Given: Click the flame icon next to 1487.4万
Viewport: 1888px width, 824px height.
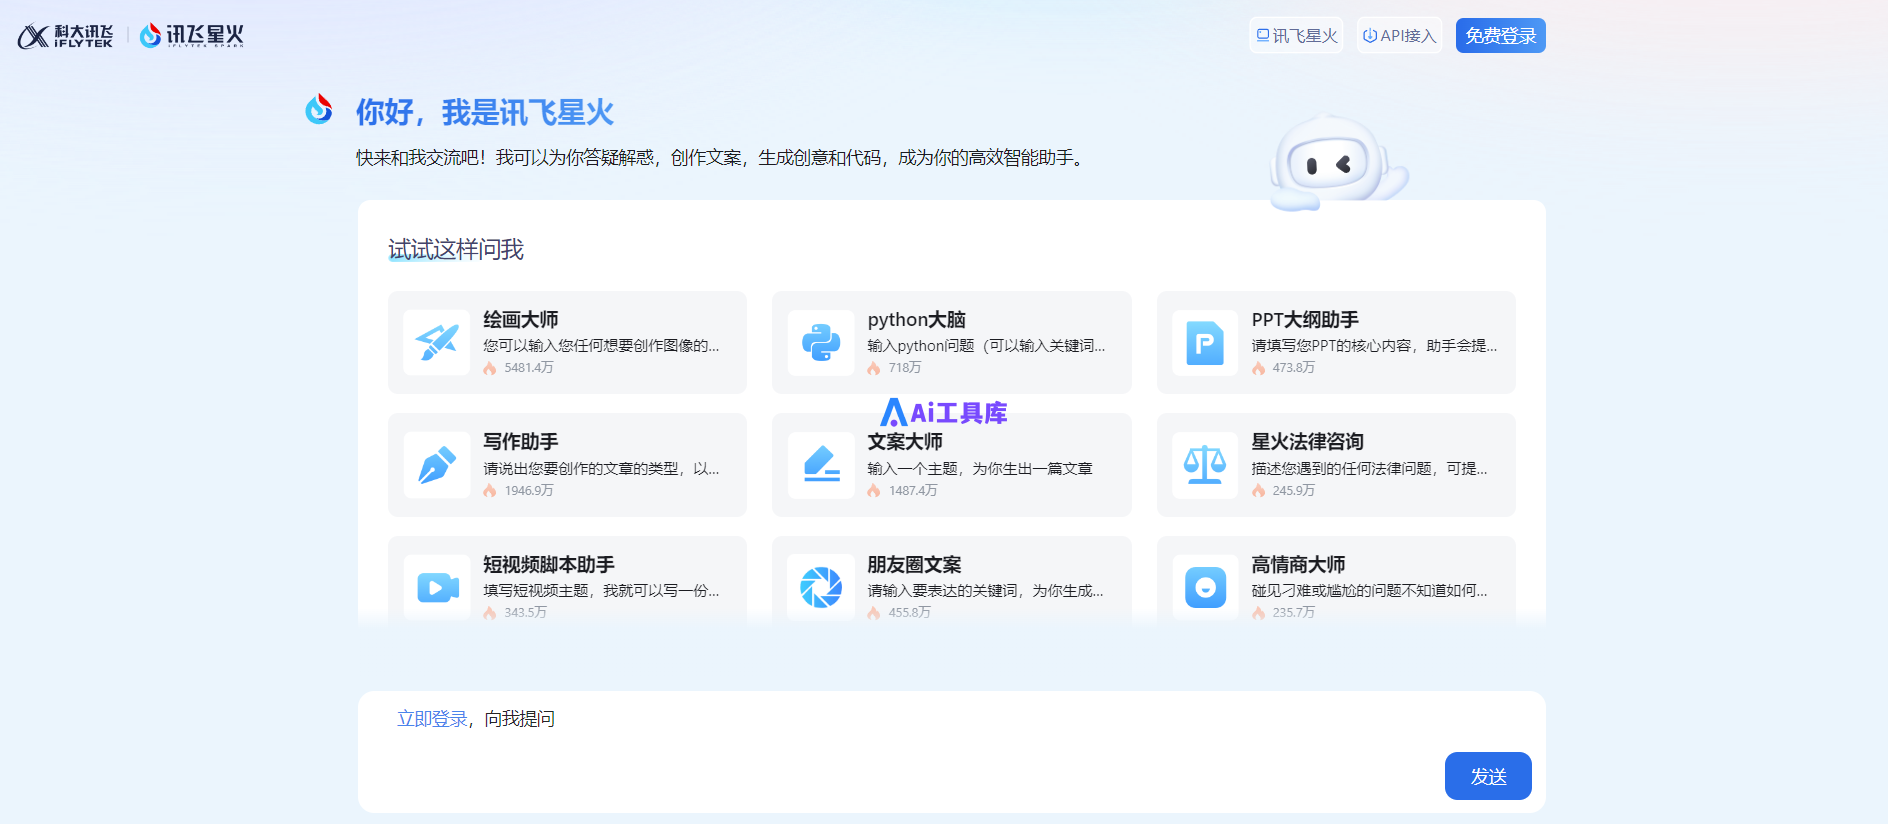Looking at the screenshot, I should (874, 491).
